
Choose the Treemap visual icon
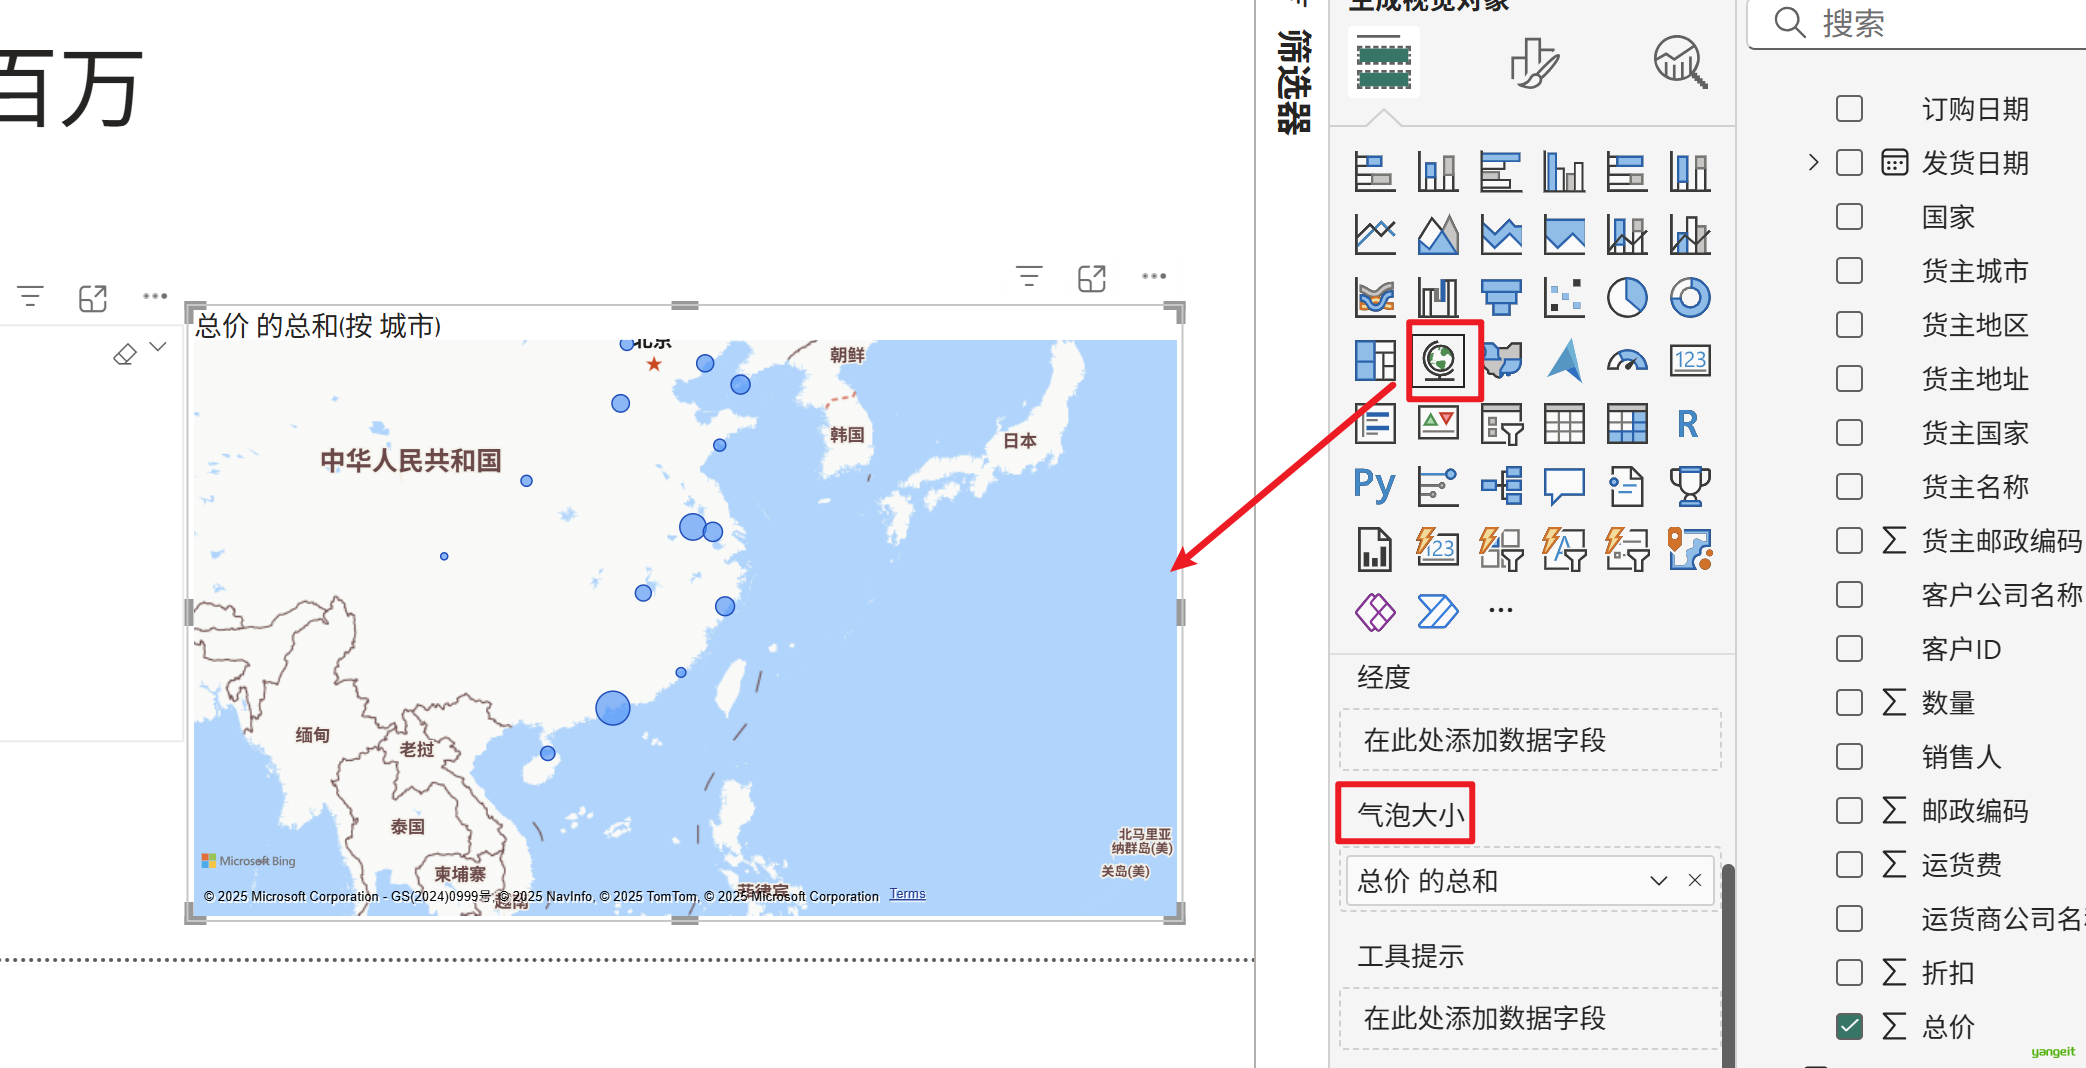(x=1375, y=360)
